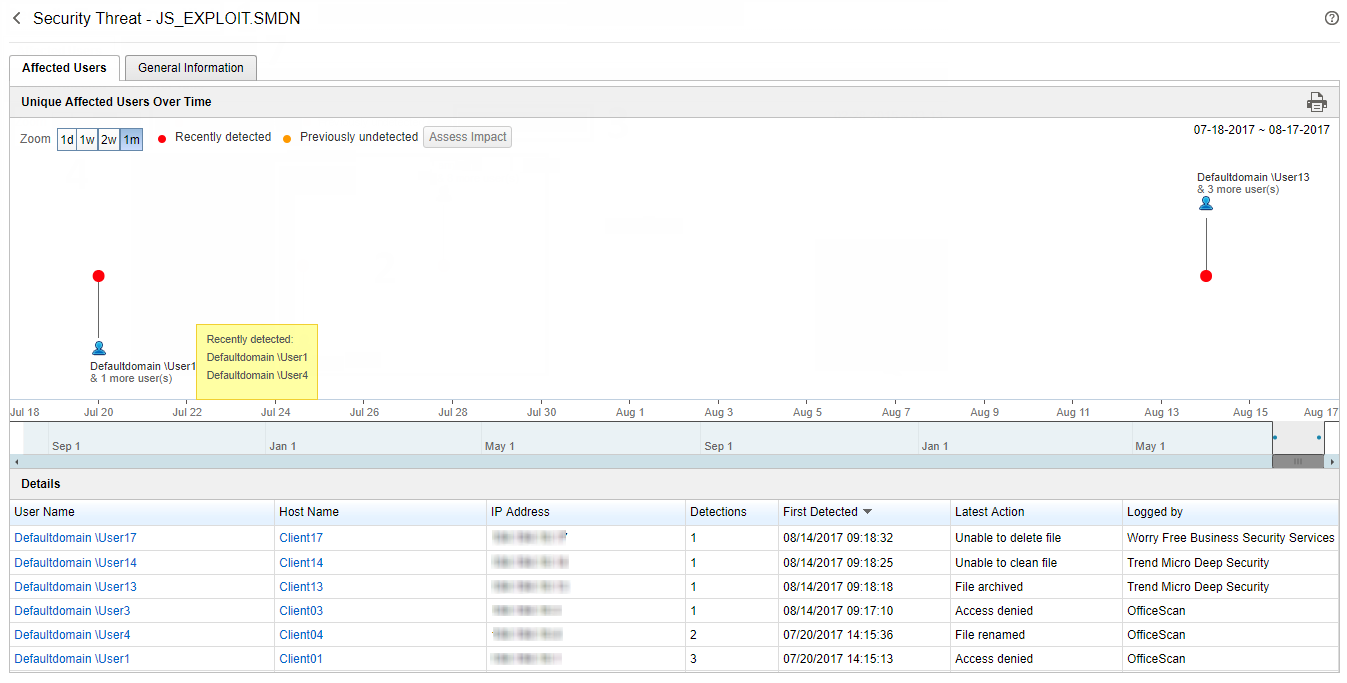Sort table by Detections column header

pos(718,512)
